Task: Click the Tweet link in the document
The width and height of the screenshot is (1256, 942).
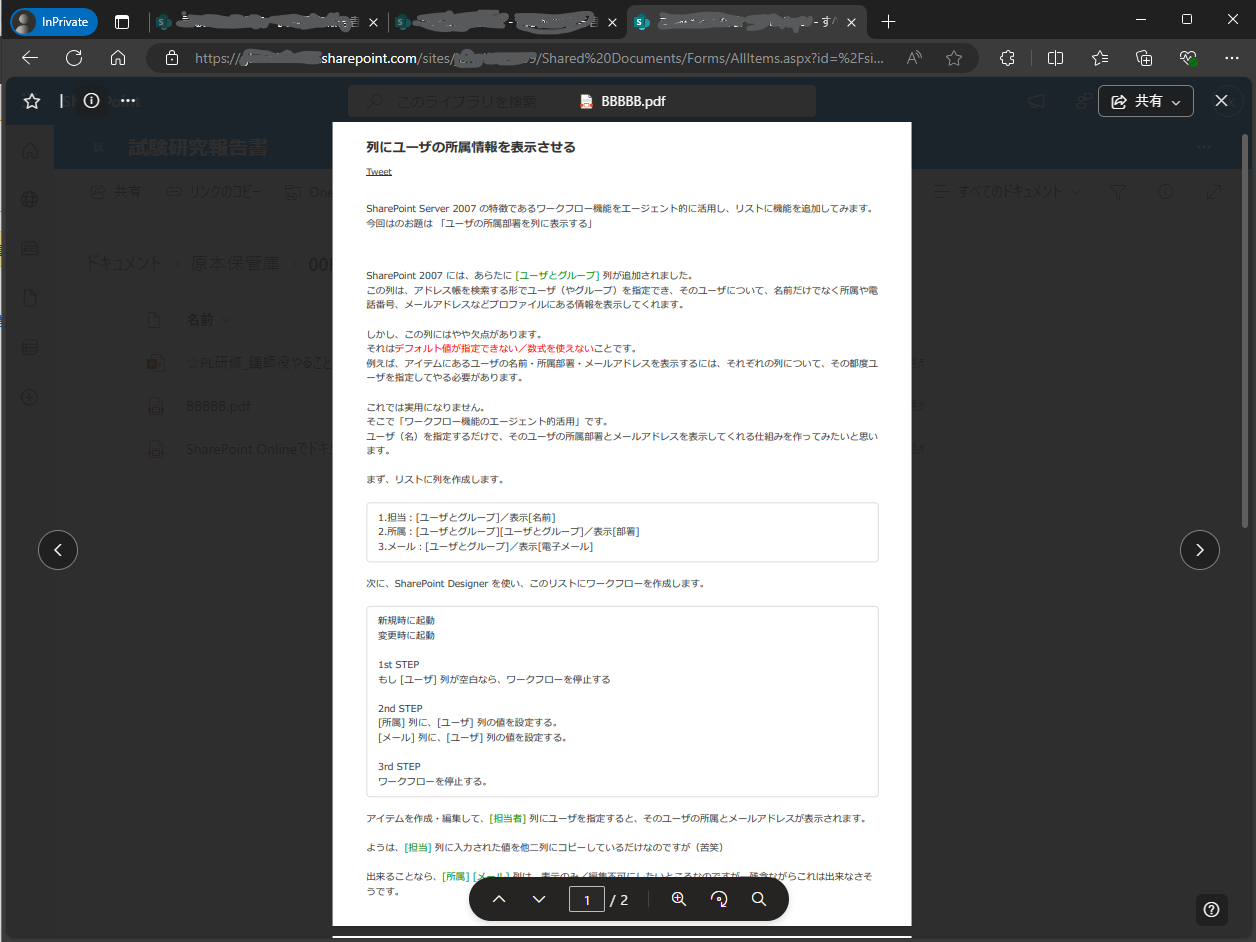Action: coord(379,171)
